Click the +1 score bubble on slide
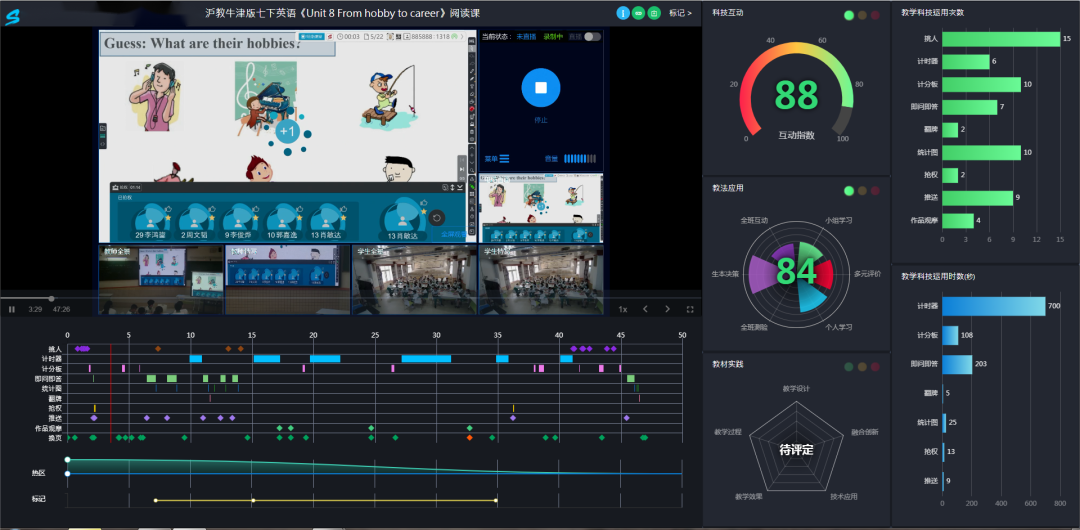 click(x=288, y=132)
